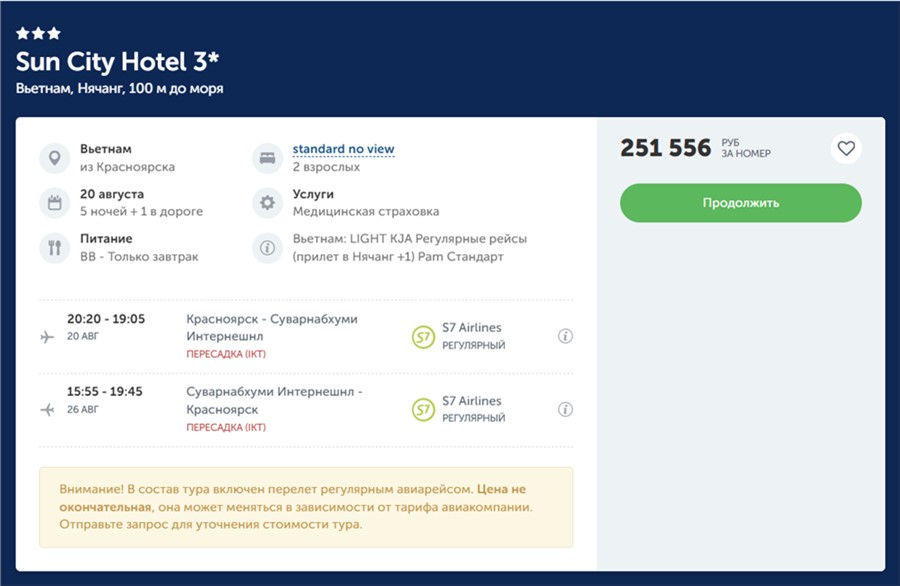
Task: Click the calendar icon beside 20 августа
Action: tap(55, 203)
